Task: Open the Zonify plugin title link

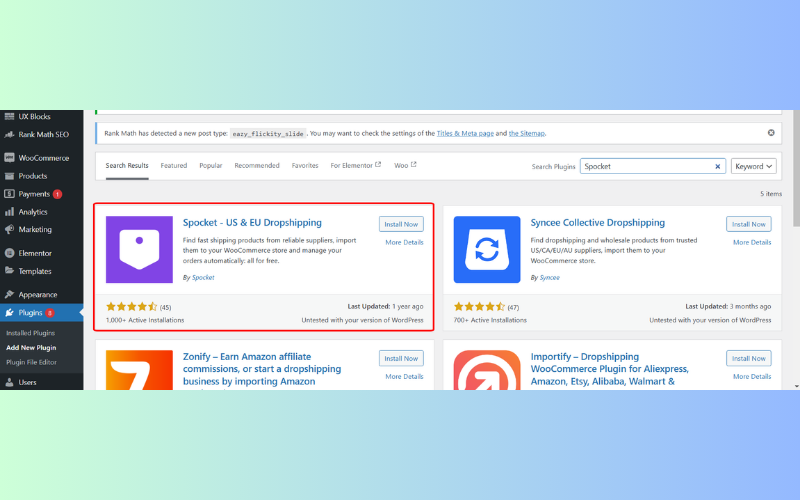Action: point(262,369)
